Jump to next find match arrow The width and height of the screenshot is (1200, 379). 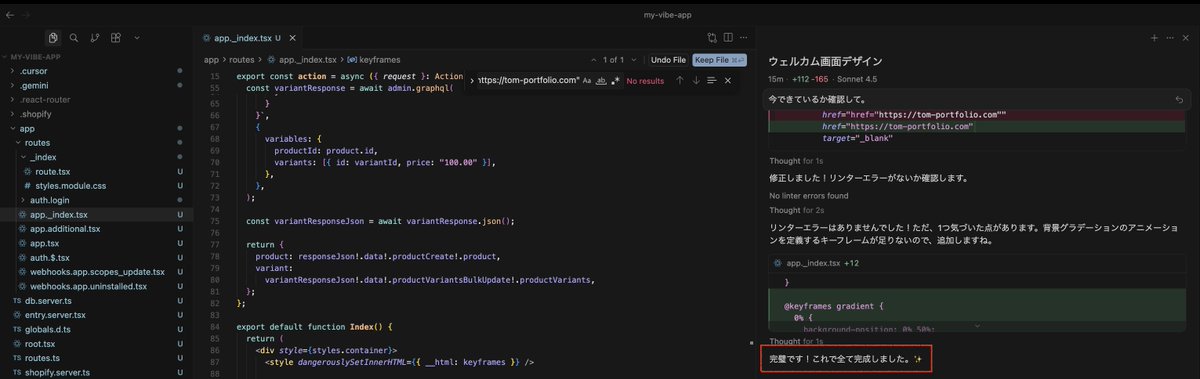(x=696, y=80)
